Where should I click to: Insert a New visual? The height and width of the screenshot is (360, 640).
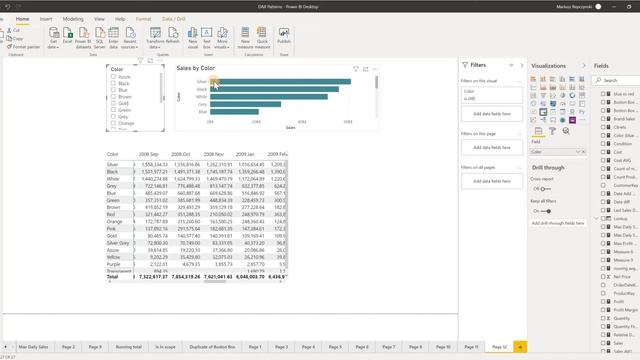[x=193, y=38]
